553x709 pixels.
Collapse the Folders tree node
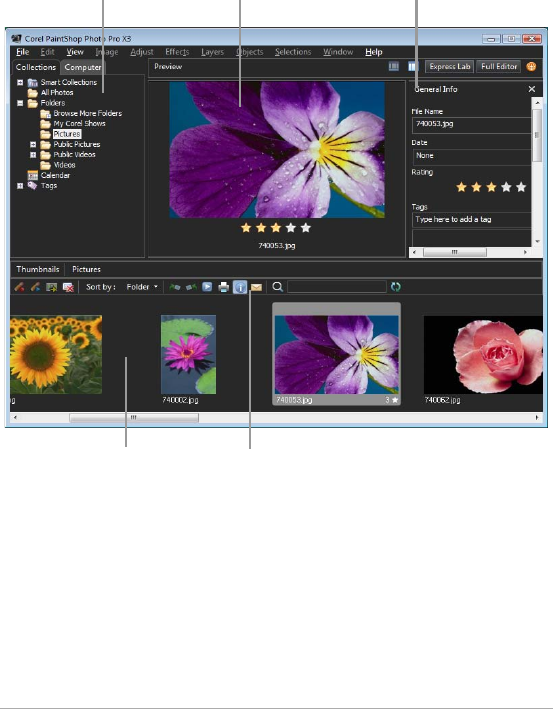[x=20, y=103]
